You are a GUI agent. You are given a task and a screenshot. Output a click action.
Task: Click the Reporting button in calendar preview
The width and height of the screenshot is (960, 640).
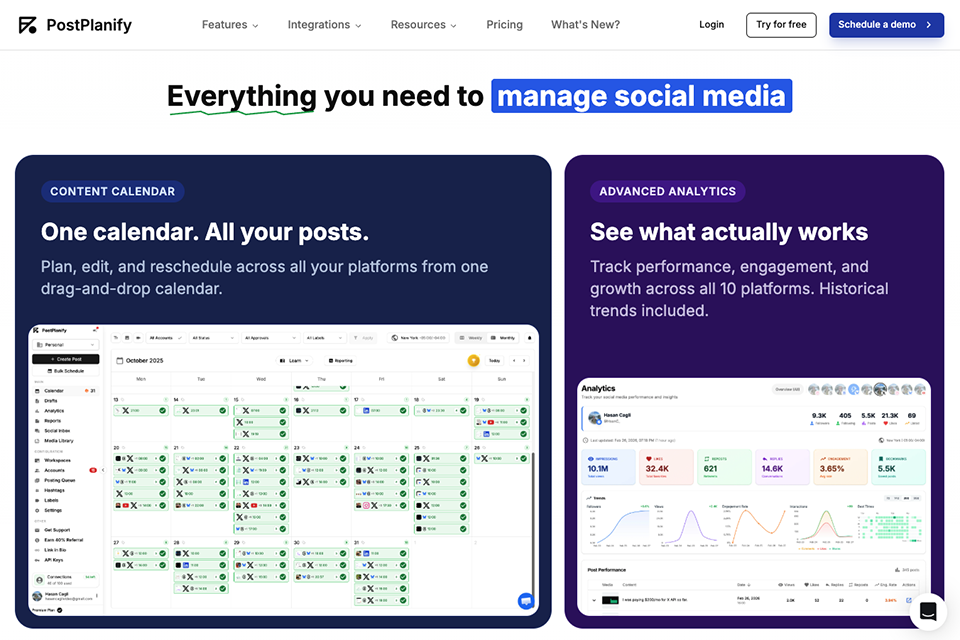pos(340,361)
